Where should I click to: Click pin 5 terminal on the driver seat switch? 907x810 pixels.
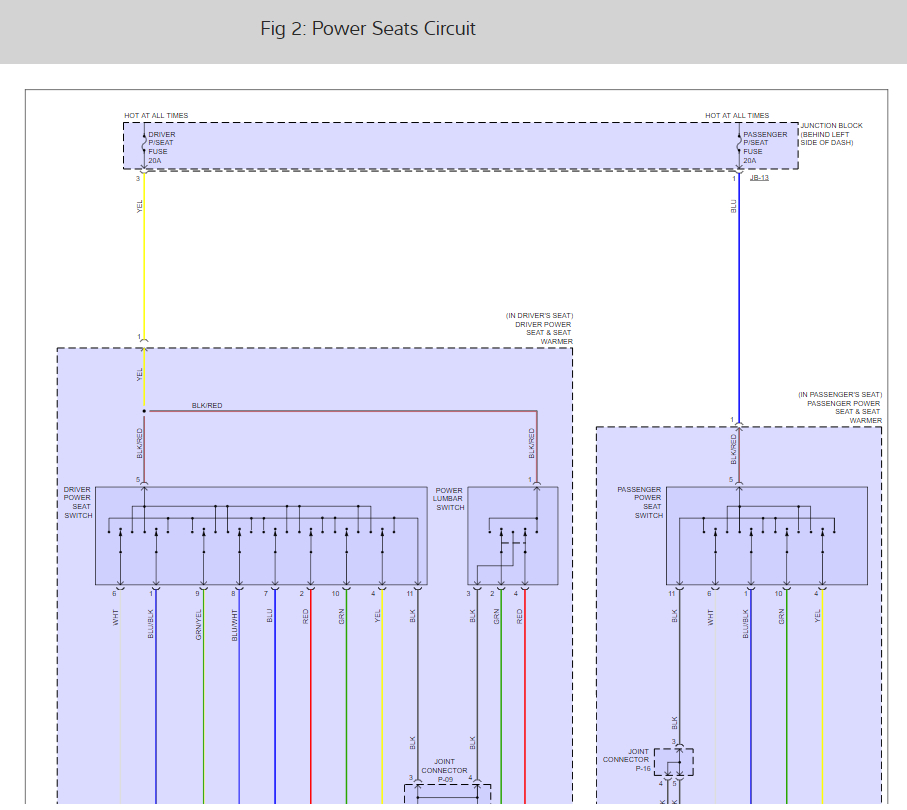[x=144, y=485]
